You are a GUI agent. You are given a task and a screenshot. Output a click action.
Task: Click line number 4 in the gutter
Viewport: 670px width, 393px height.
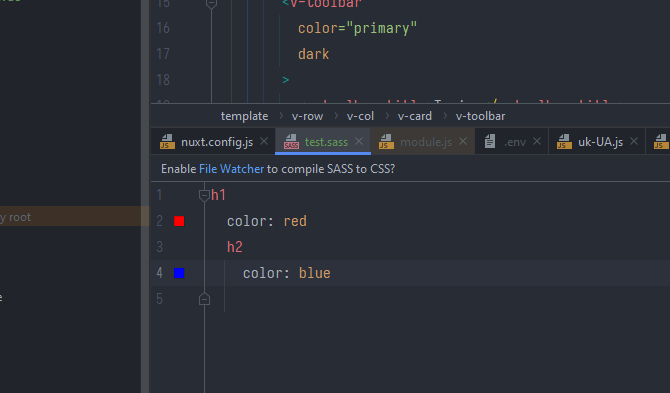(x=159, y=273)
